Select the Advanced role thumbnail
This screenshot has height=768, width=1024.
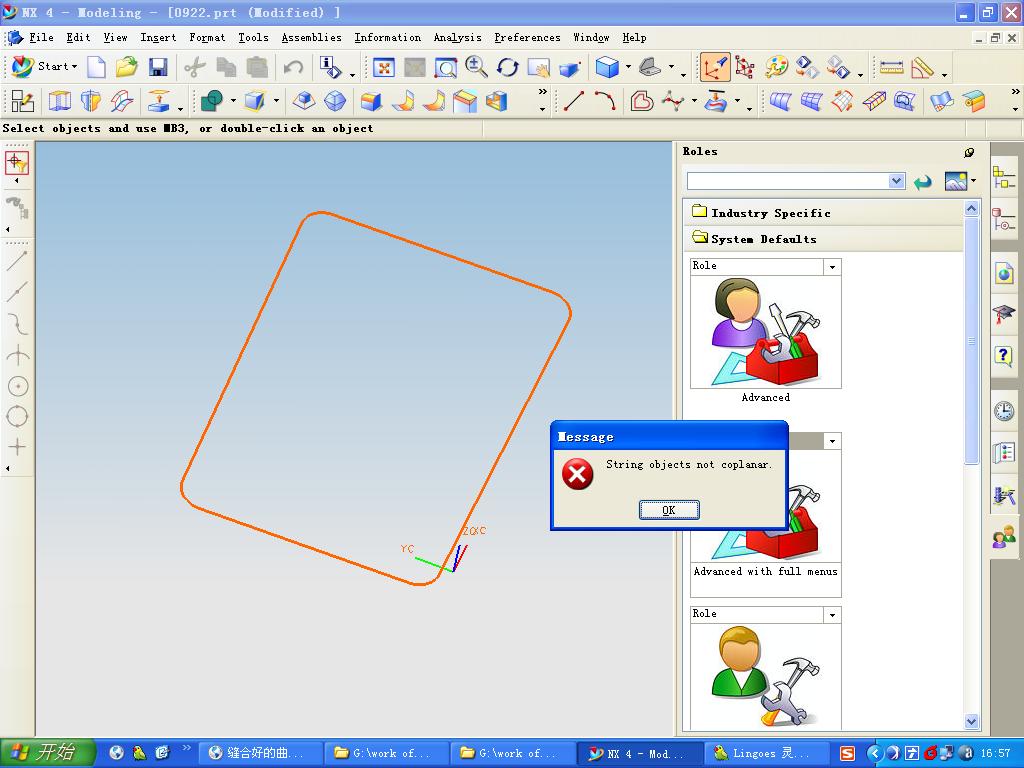click(x=765, y=332)
